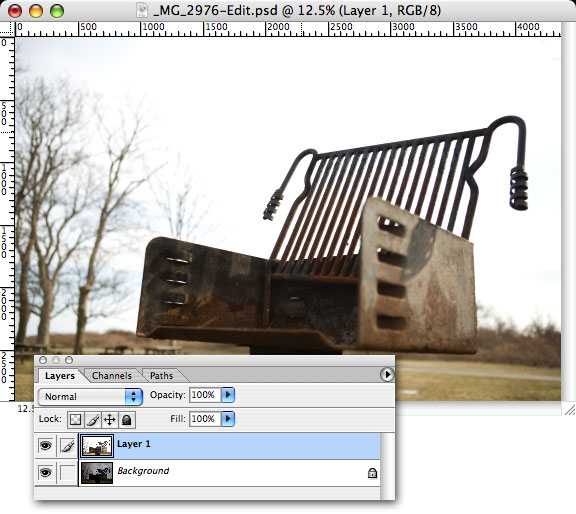The height and width of the screenshot is (514, 576).
Task: Open the Layers panel flyout menu
Action: click(386, 375)
